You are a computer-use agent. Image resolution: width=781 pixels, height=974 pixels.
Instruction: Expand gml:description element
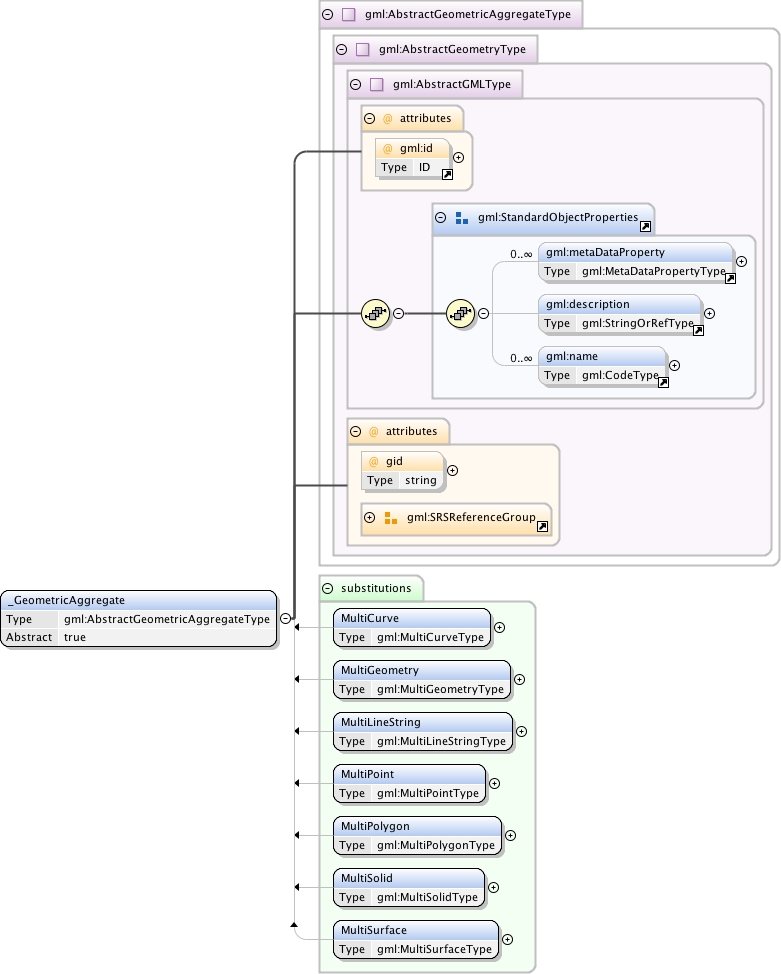click(710, 314)
